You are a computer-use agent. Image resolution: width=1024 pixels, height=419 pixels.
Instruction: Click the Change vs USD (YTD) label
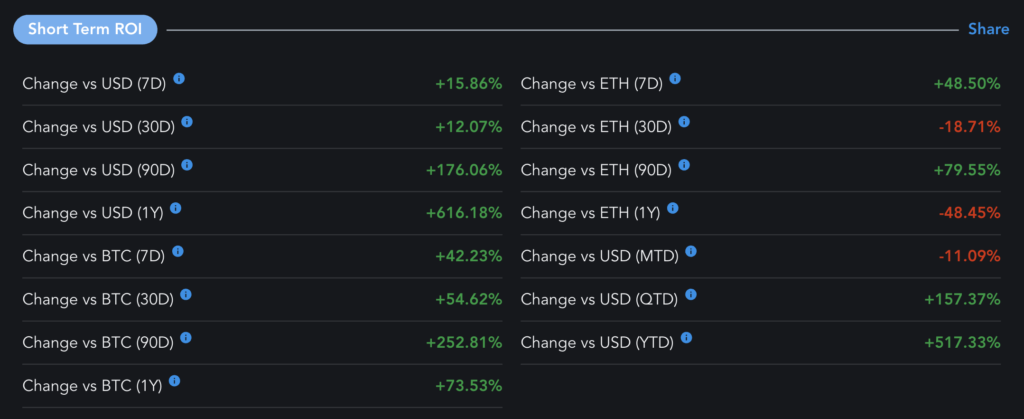pos(597,343)
